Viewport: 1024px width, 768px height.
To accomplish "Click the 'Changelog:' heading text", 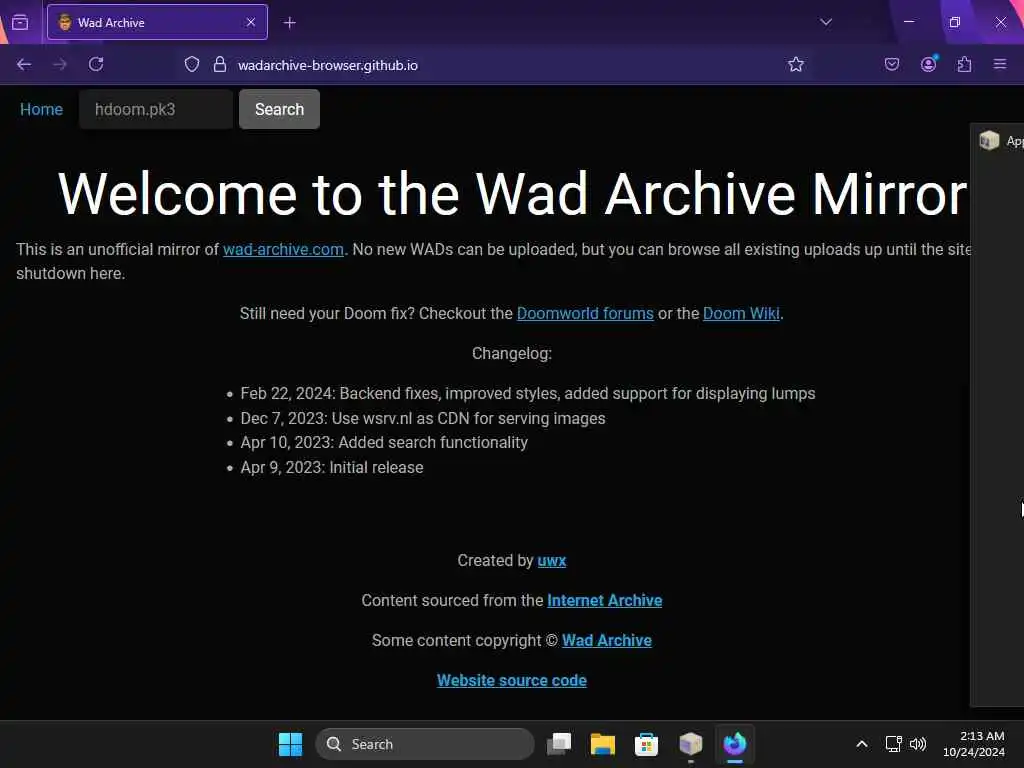I will click(x=511, y=353).
